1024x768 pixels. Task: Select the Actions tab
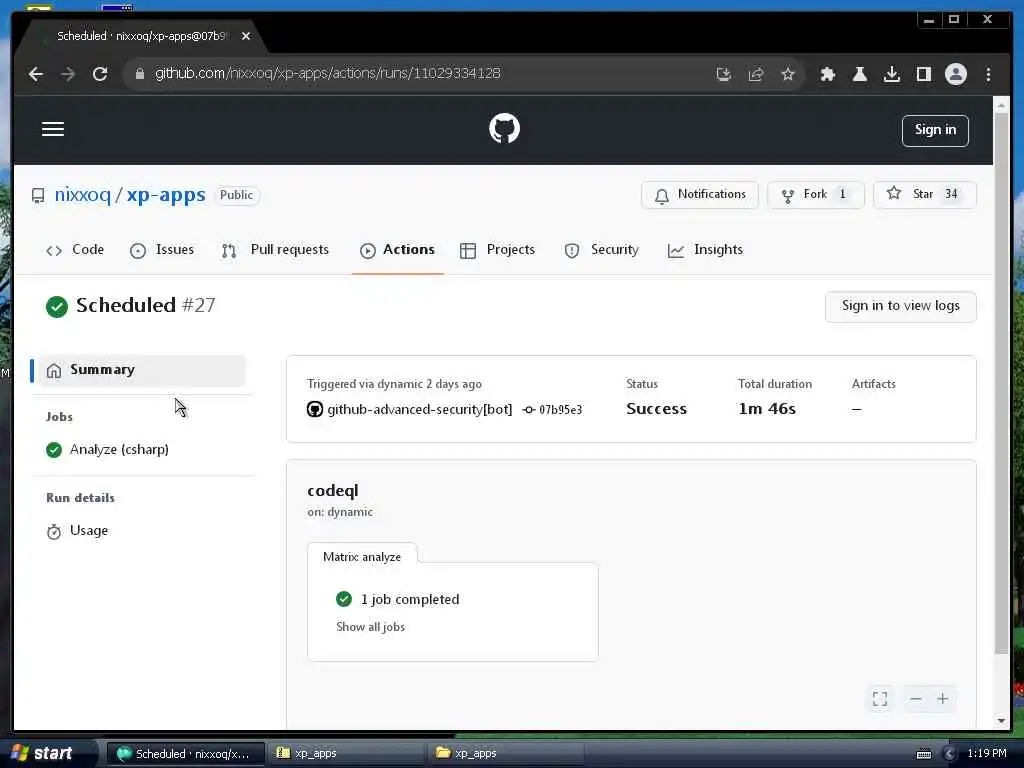[397, 250]
